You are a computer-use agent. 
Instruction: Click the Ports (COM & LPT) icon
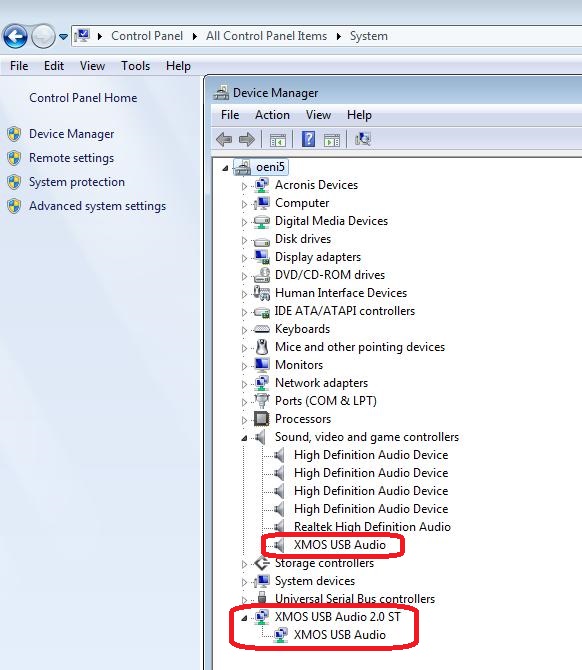click(x=262, y=401)
